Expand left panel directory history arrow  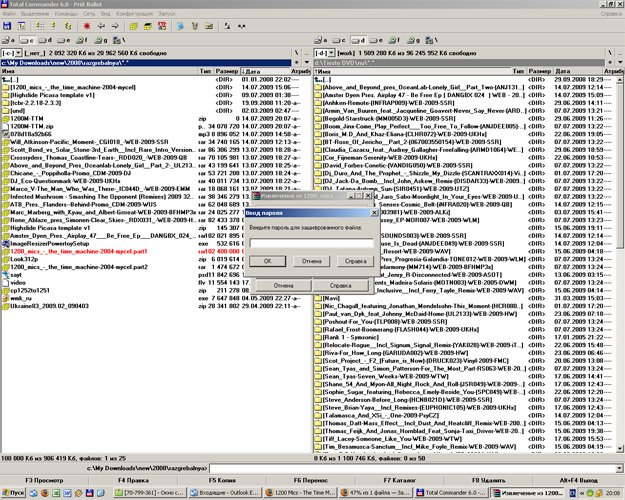(x=307, y=63)
